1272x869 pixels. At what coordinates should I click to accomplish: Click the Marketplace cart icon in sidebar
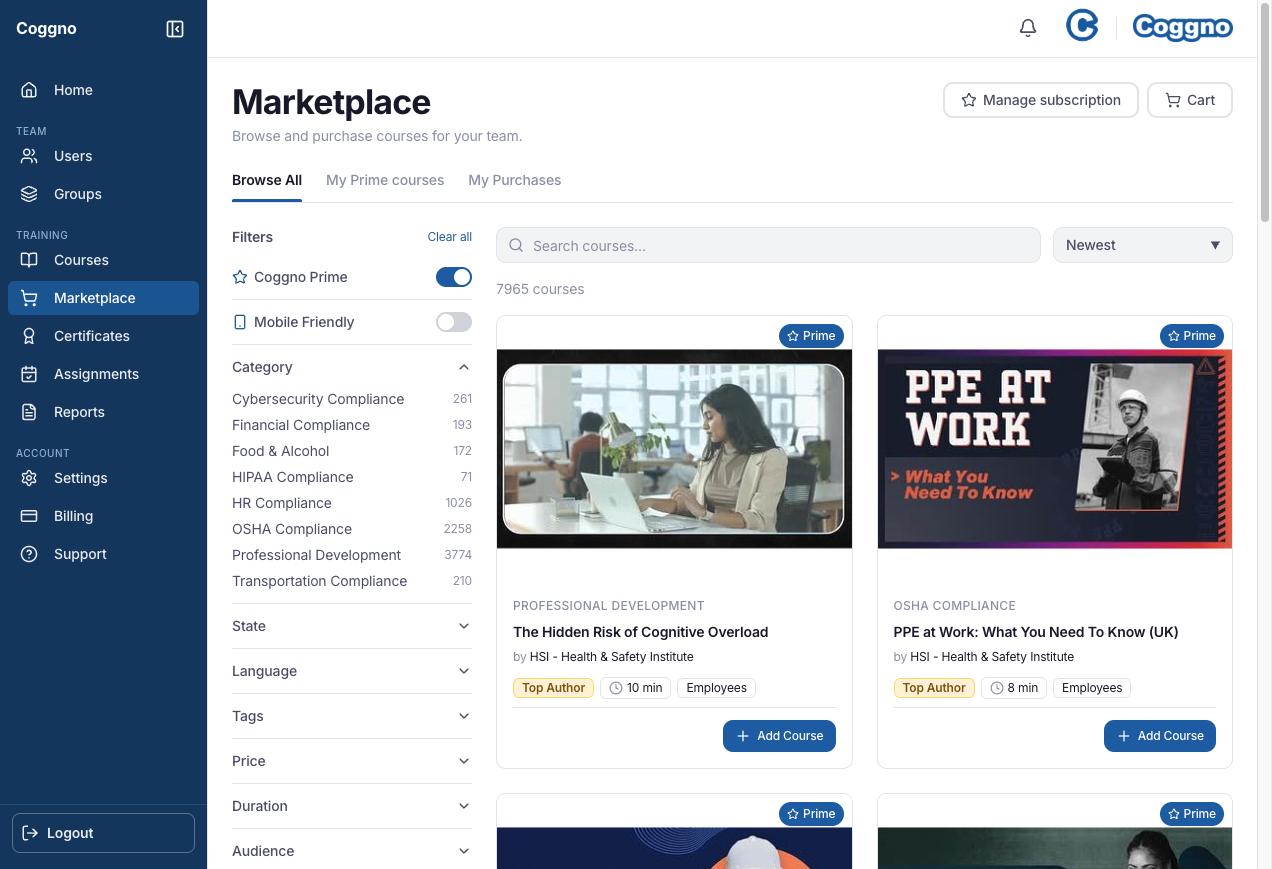coord(29,298)
